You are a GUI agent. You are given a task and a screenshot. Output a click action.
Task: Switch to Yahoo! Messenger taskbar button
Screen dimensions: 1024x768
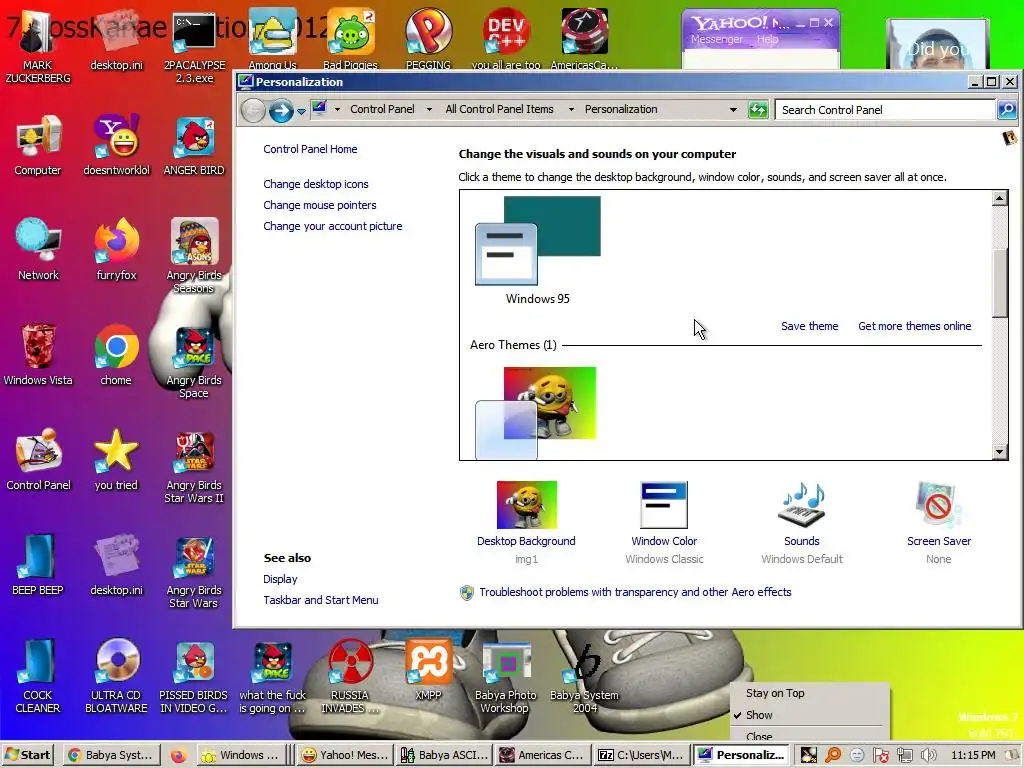point(345,755)
